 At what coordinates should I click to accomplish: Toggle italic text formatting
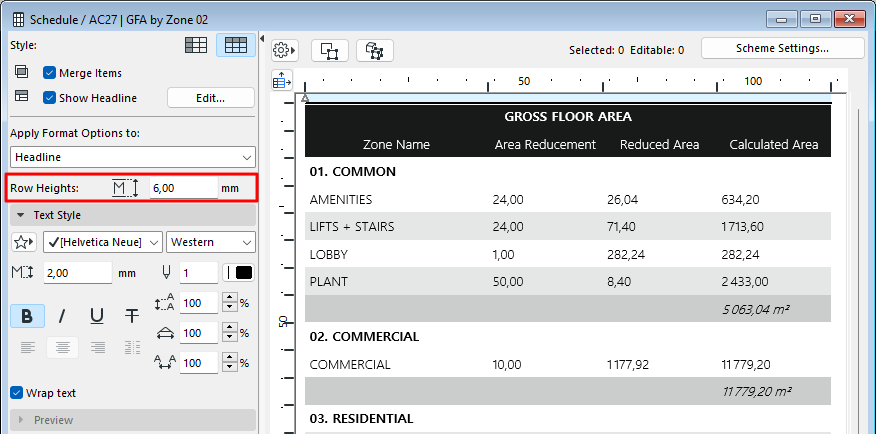(x=62, y=317)
